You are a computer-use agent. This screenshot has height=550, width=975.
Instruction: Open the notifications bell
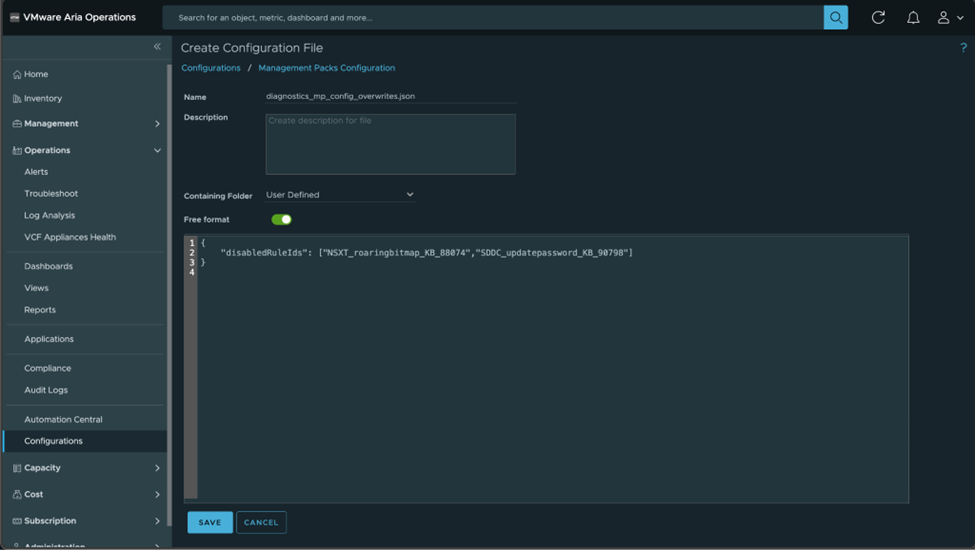point(913,17)
